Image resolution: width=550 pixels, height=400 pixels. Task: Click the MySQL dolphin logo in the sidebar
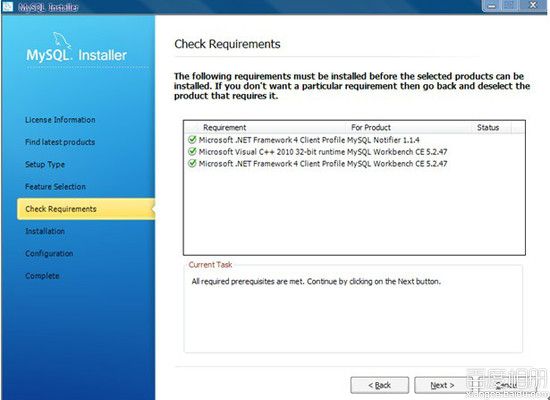pos(62,41)
